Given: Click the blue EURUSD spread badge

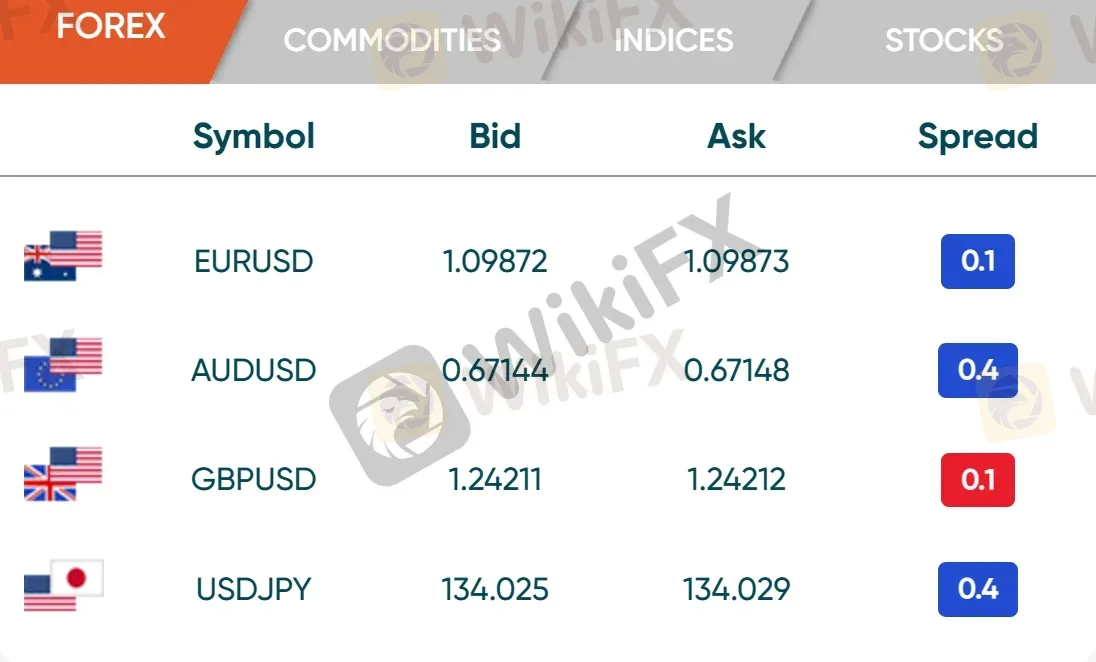Looking at the screenshot, I should pos(977,261).
